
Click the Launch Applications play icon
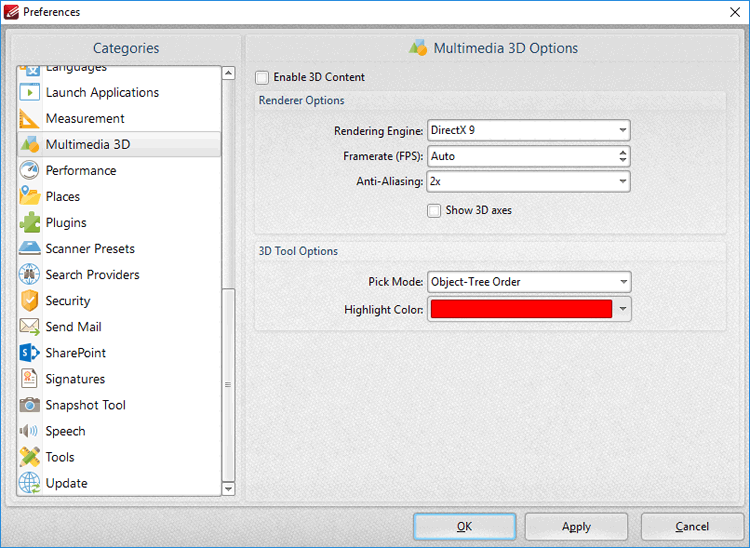30,92
